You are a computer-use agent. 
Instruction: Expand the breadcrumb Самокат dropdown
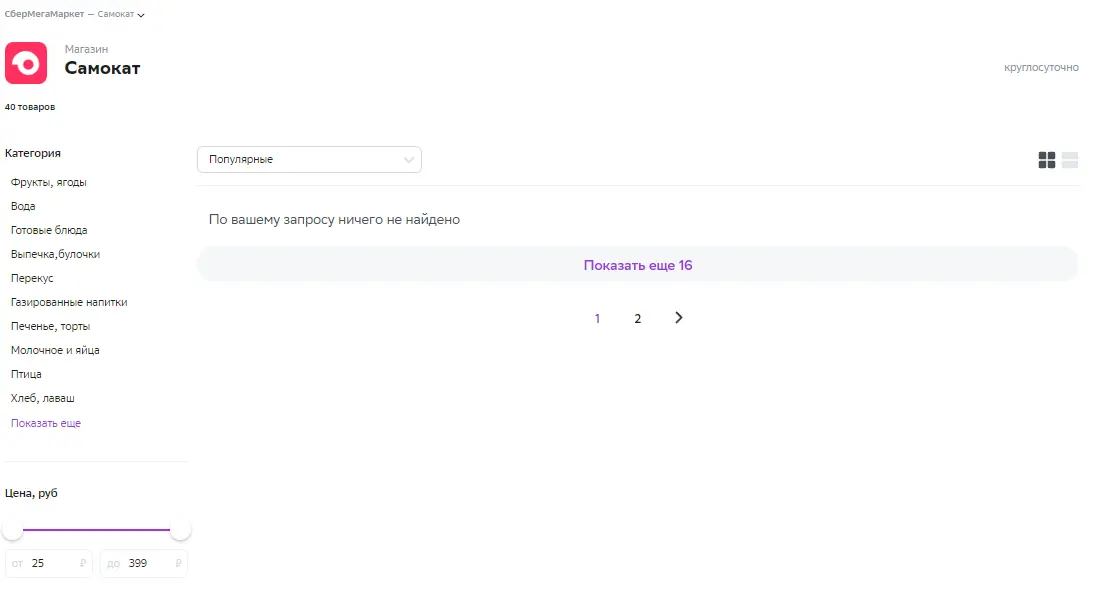pos(121,14)
